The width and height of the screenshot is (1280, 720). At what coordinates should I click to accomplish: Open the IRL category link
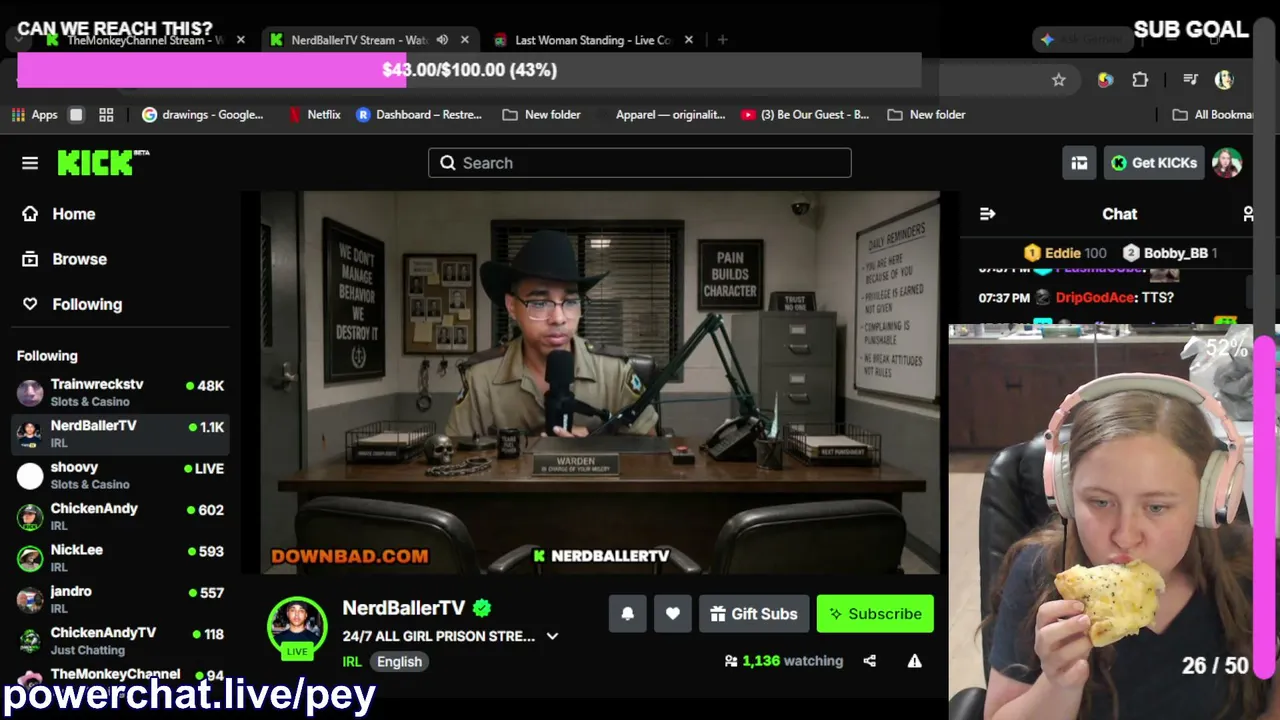point(352,661)
